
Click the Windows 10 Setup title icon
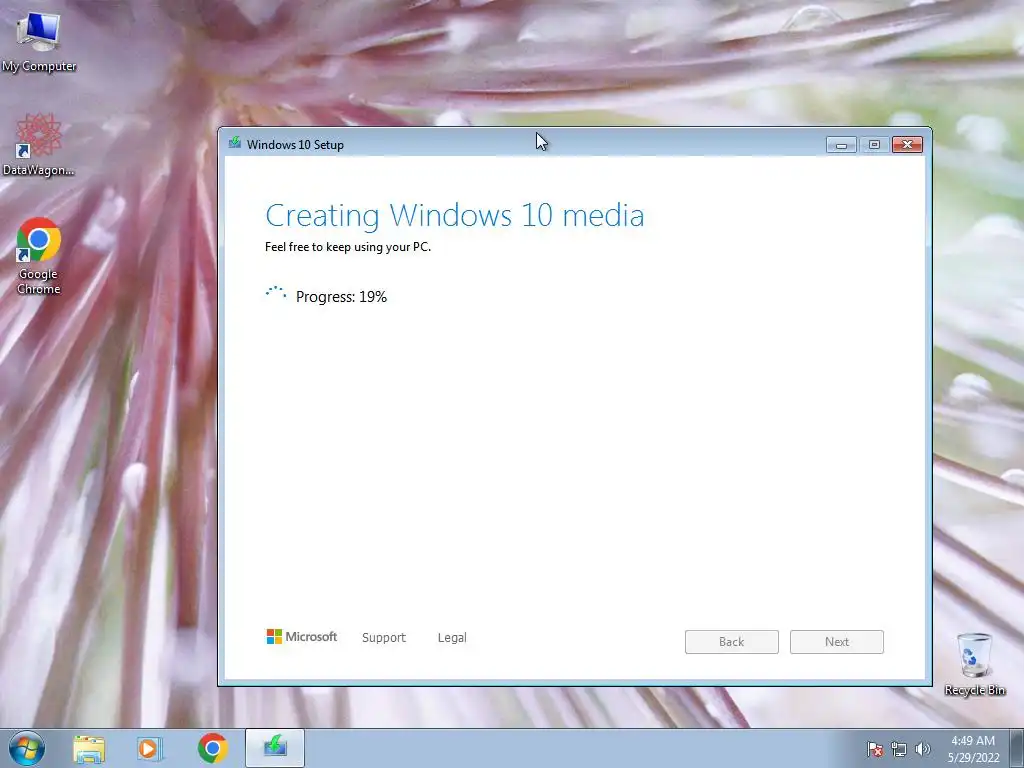click(235, 144)
